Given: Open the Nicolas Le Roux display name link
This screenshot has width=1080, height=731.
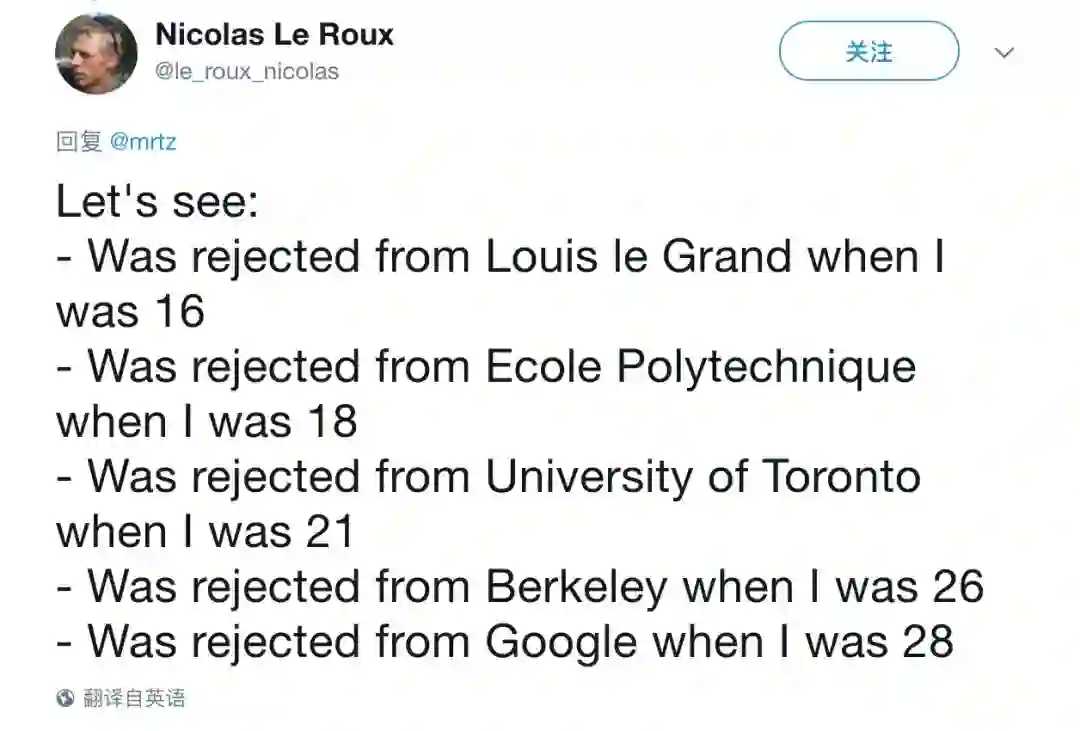Looking at the screenshot, I should pyautogui.click(x=274, y=35).
